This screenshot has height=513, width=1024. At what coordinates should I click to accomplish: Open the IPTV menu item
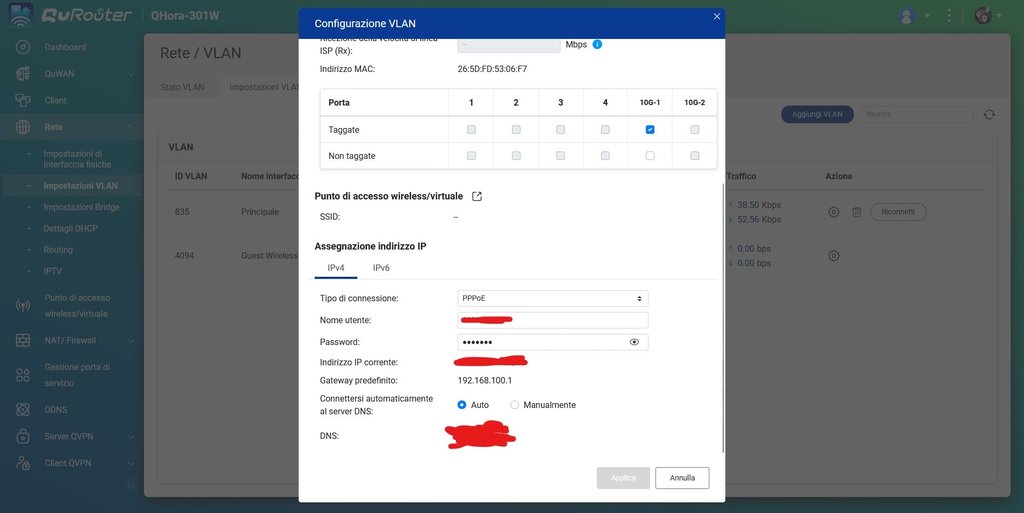tap(53, 271)
